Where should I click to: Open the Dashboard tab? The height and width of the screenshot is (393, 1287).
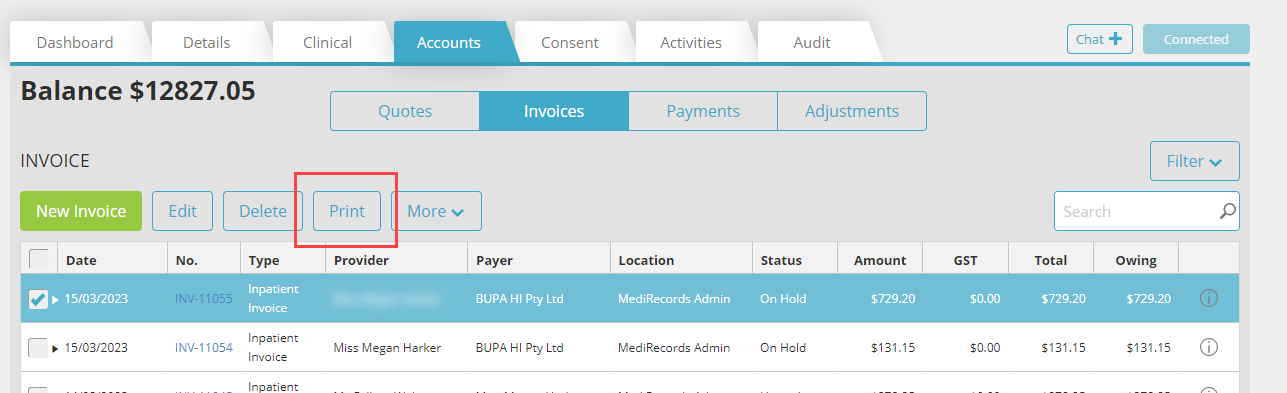[75, 42]
